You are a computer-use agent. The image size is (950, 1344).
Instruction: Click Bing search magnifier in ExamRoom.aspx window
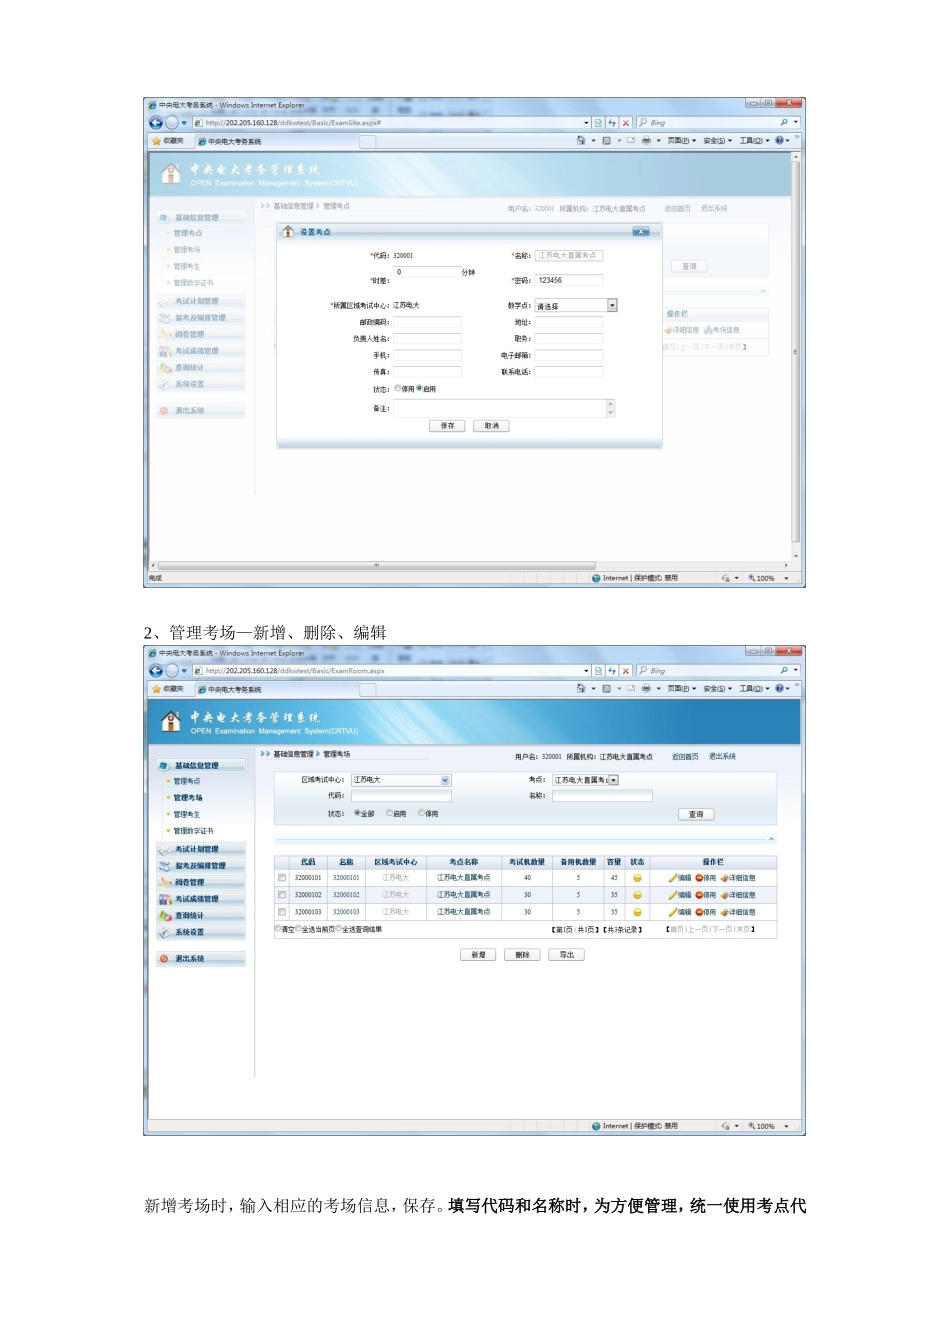point(784,670)
